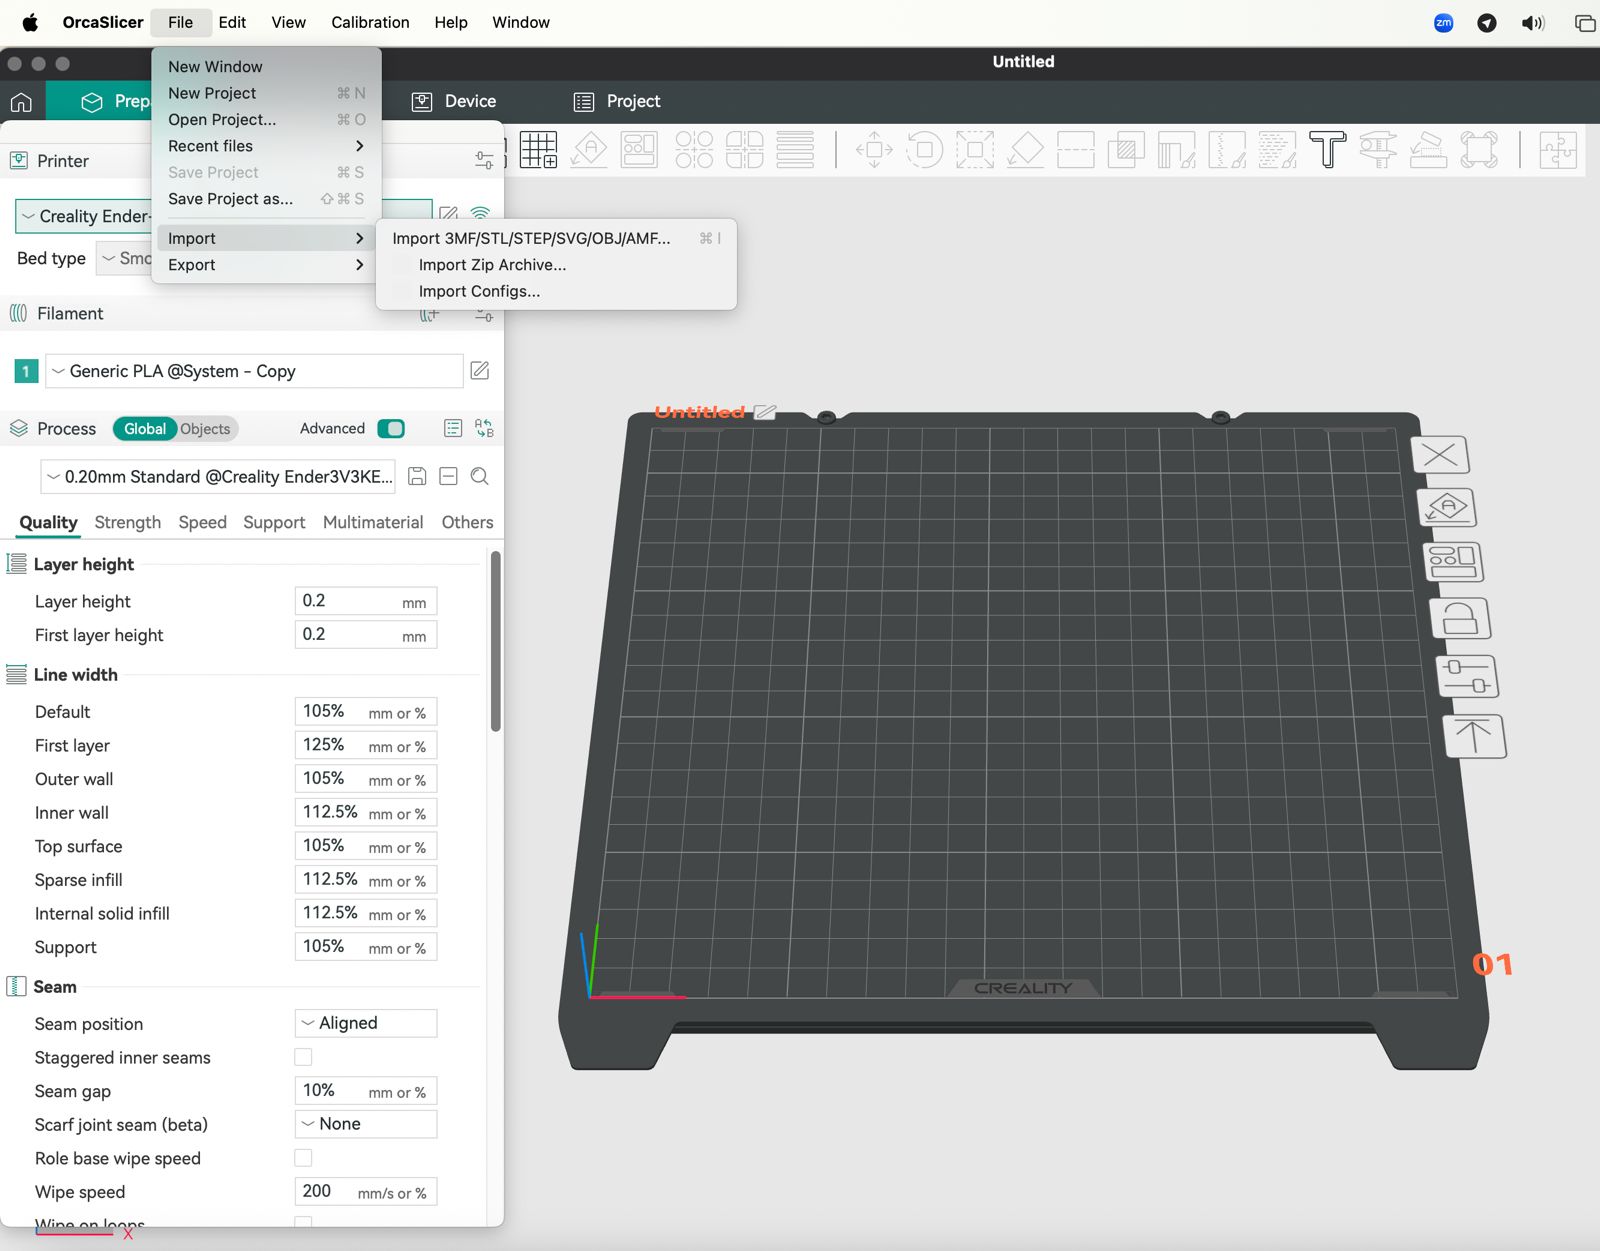Select the Text shape tool in toolbar
1600x1251 pixels.
tap(1327, 150)
